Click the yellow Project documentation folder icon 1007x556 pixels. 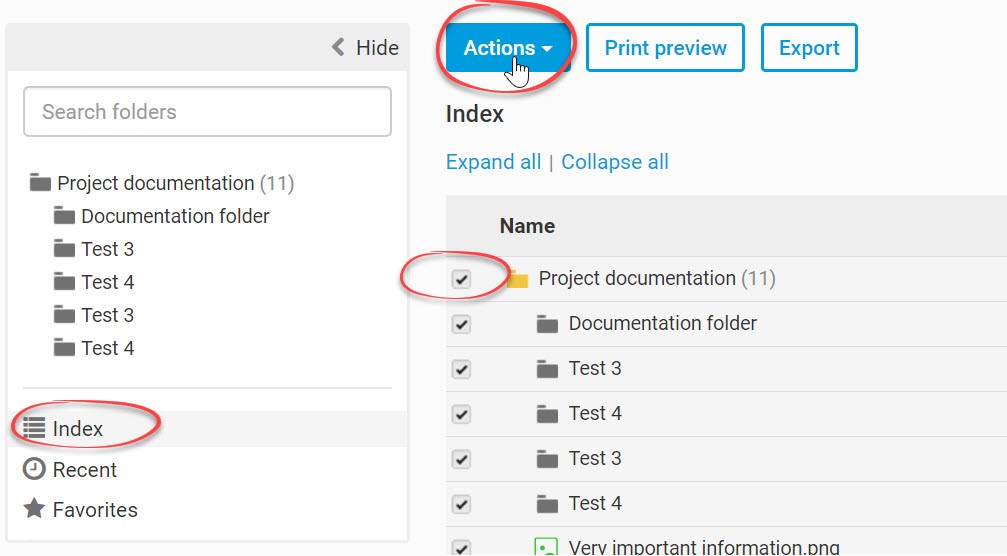[517, 279]
